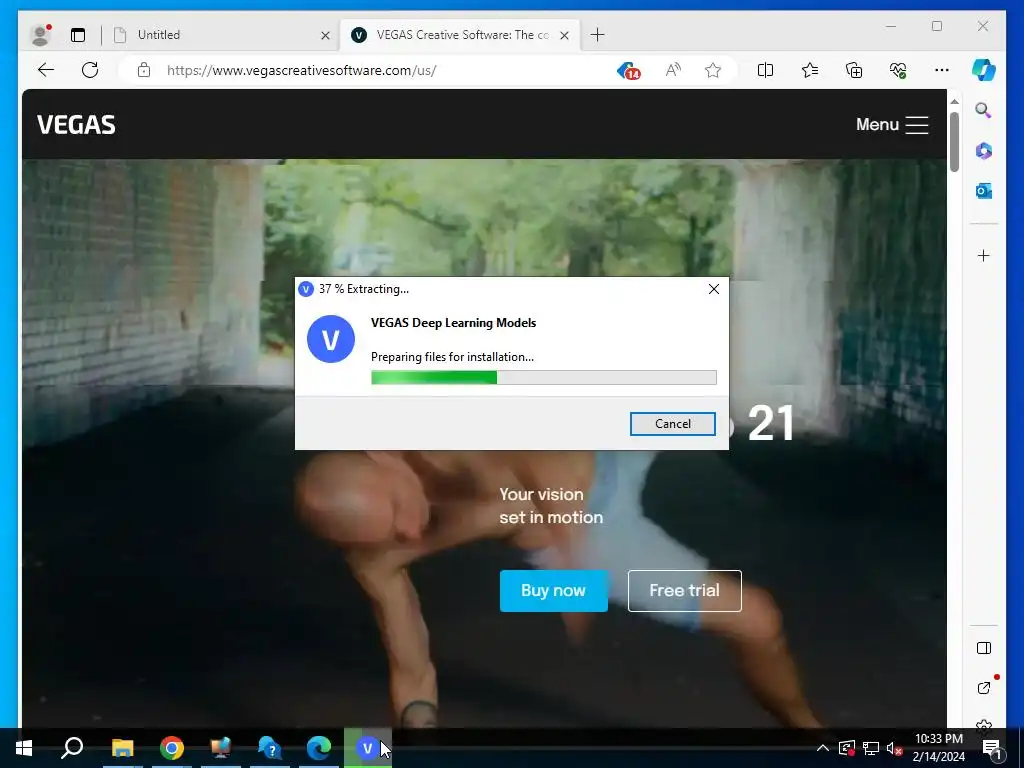Open Edge Settings and more menu

tap(942, 70)
